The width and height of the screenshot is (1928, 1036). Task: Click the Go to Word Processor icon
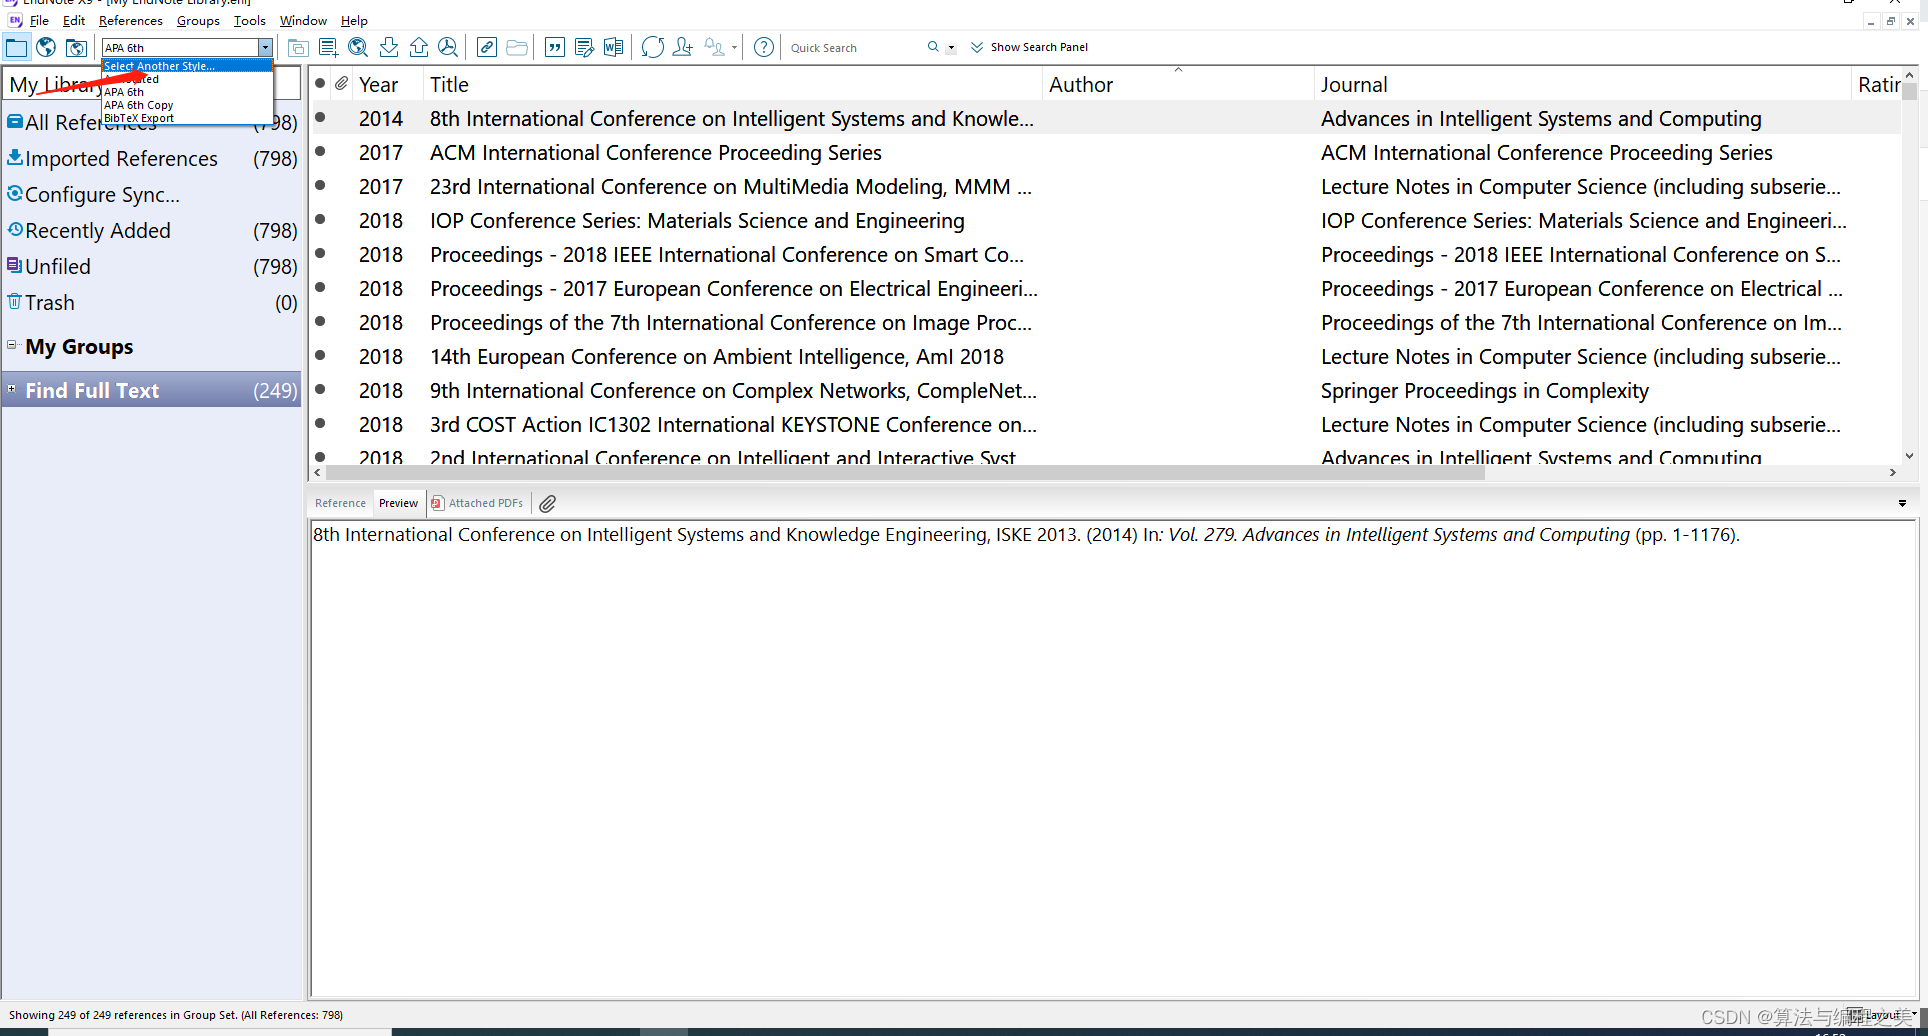tap(613, 47)
